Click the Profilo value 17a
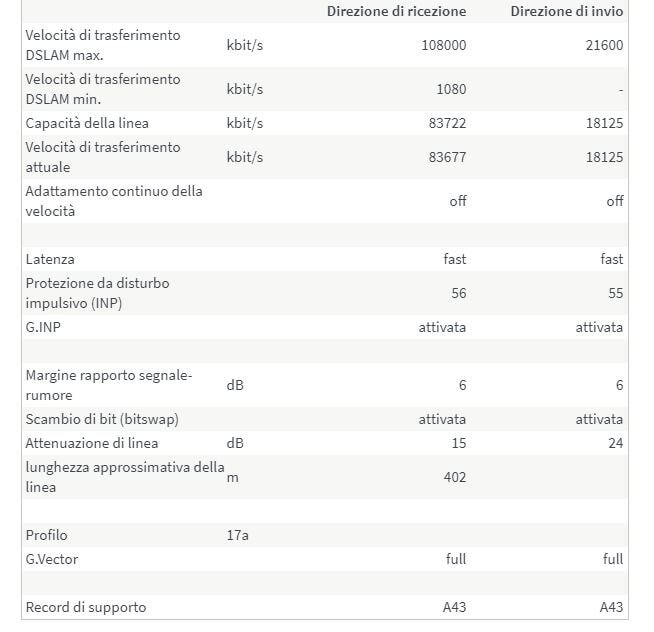This screenshot has width=654, height=632. [x=238, y=535]
